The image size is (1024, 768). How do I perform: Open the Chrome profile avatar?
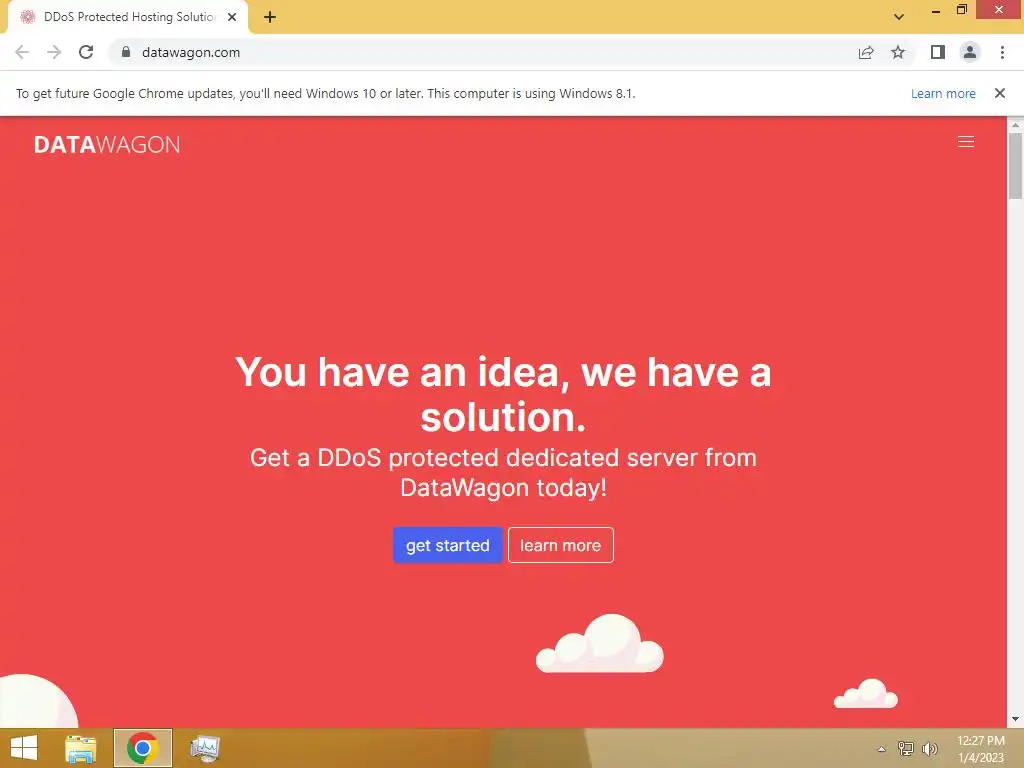tap(970, 52)
